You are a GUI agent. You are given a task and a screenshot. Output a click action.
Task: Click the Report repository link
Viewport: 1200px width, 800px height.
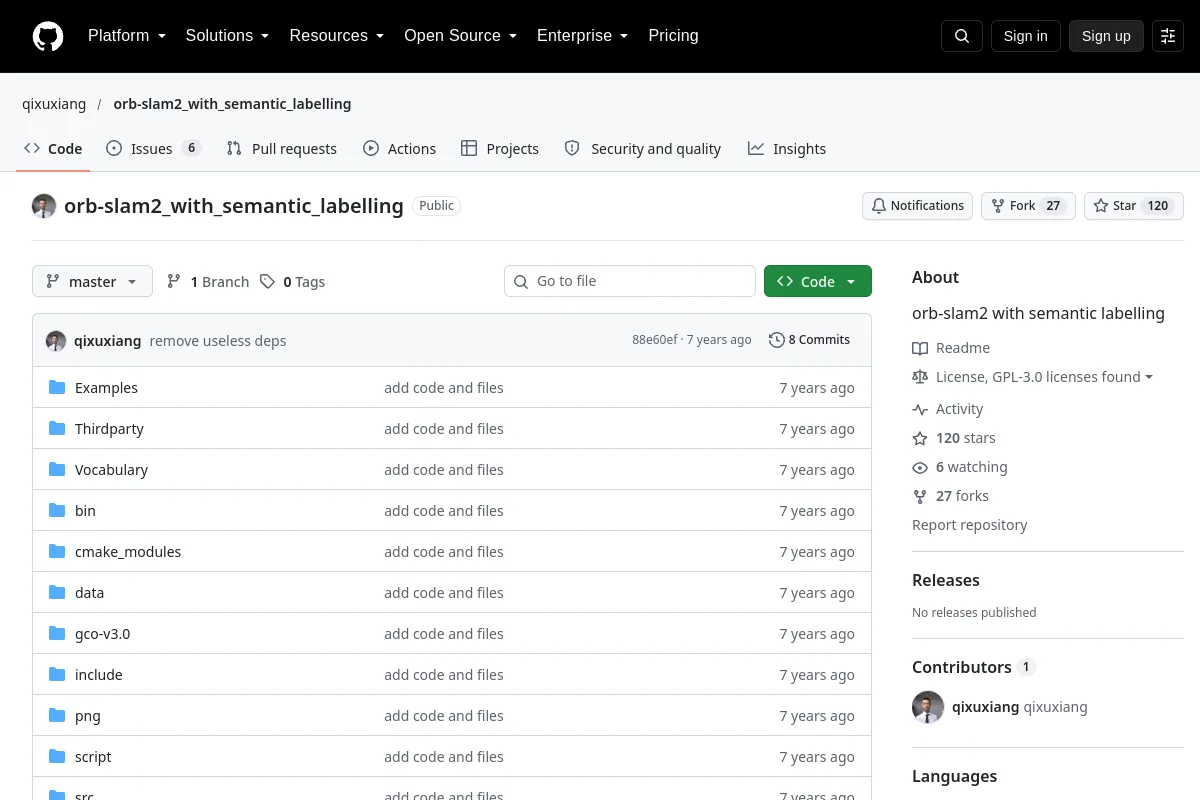(x=969, y=525)
